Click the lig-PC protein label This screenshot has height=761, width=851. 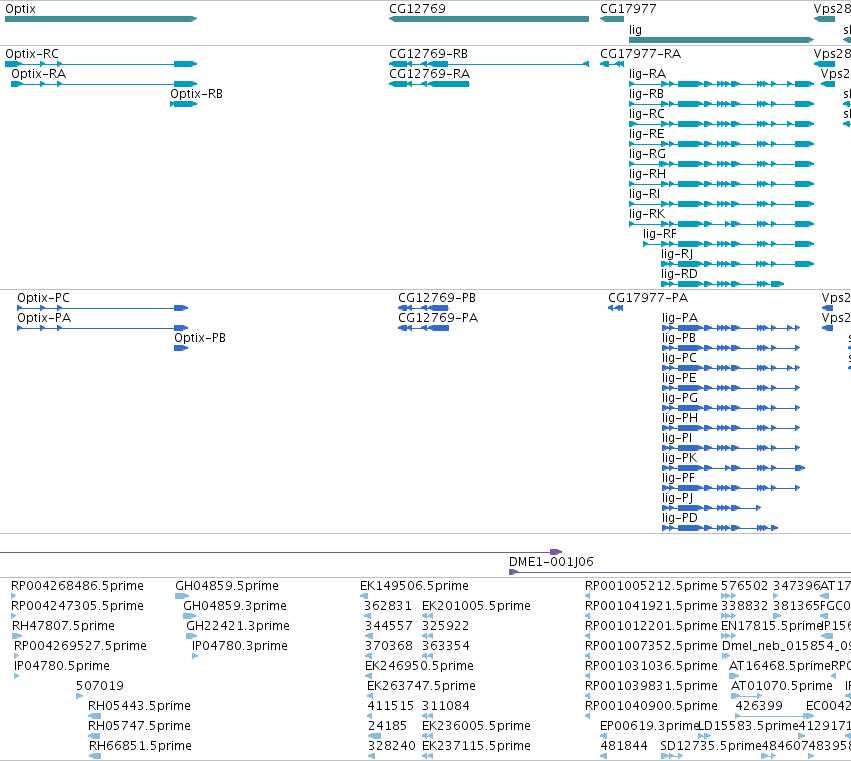pyautogui.click(x=679, y=358)
